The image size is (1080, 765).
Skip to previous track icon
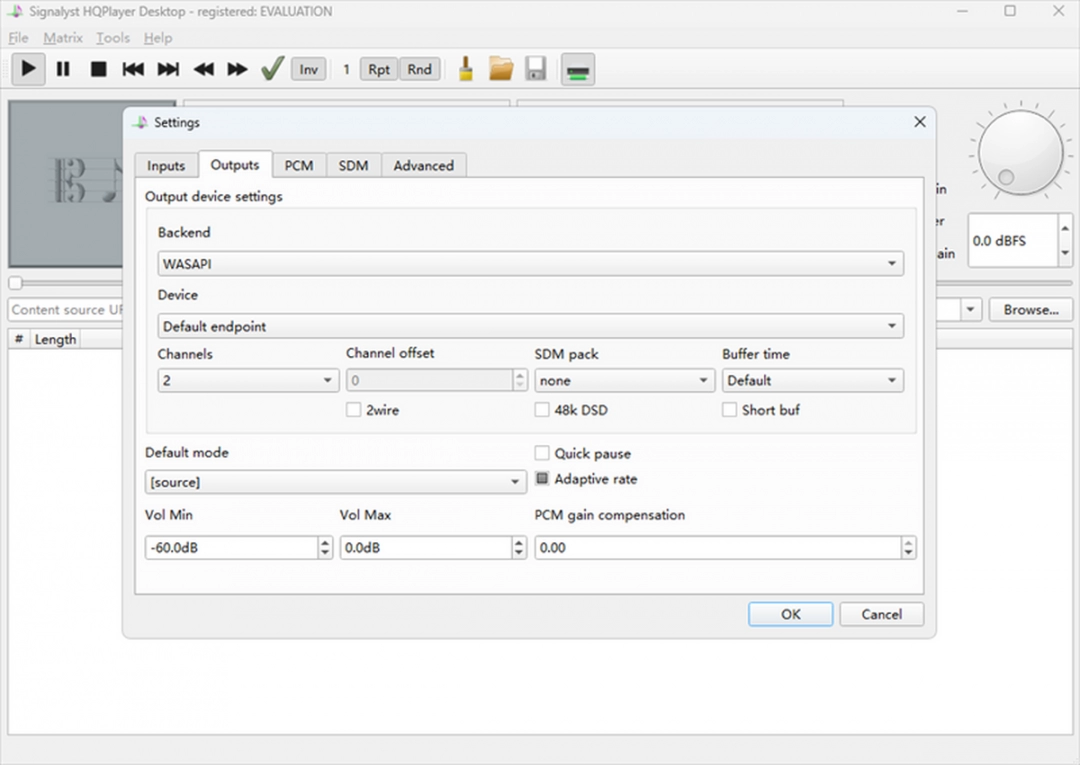pos(133,69)
